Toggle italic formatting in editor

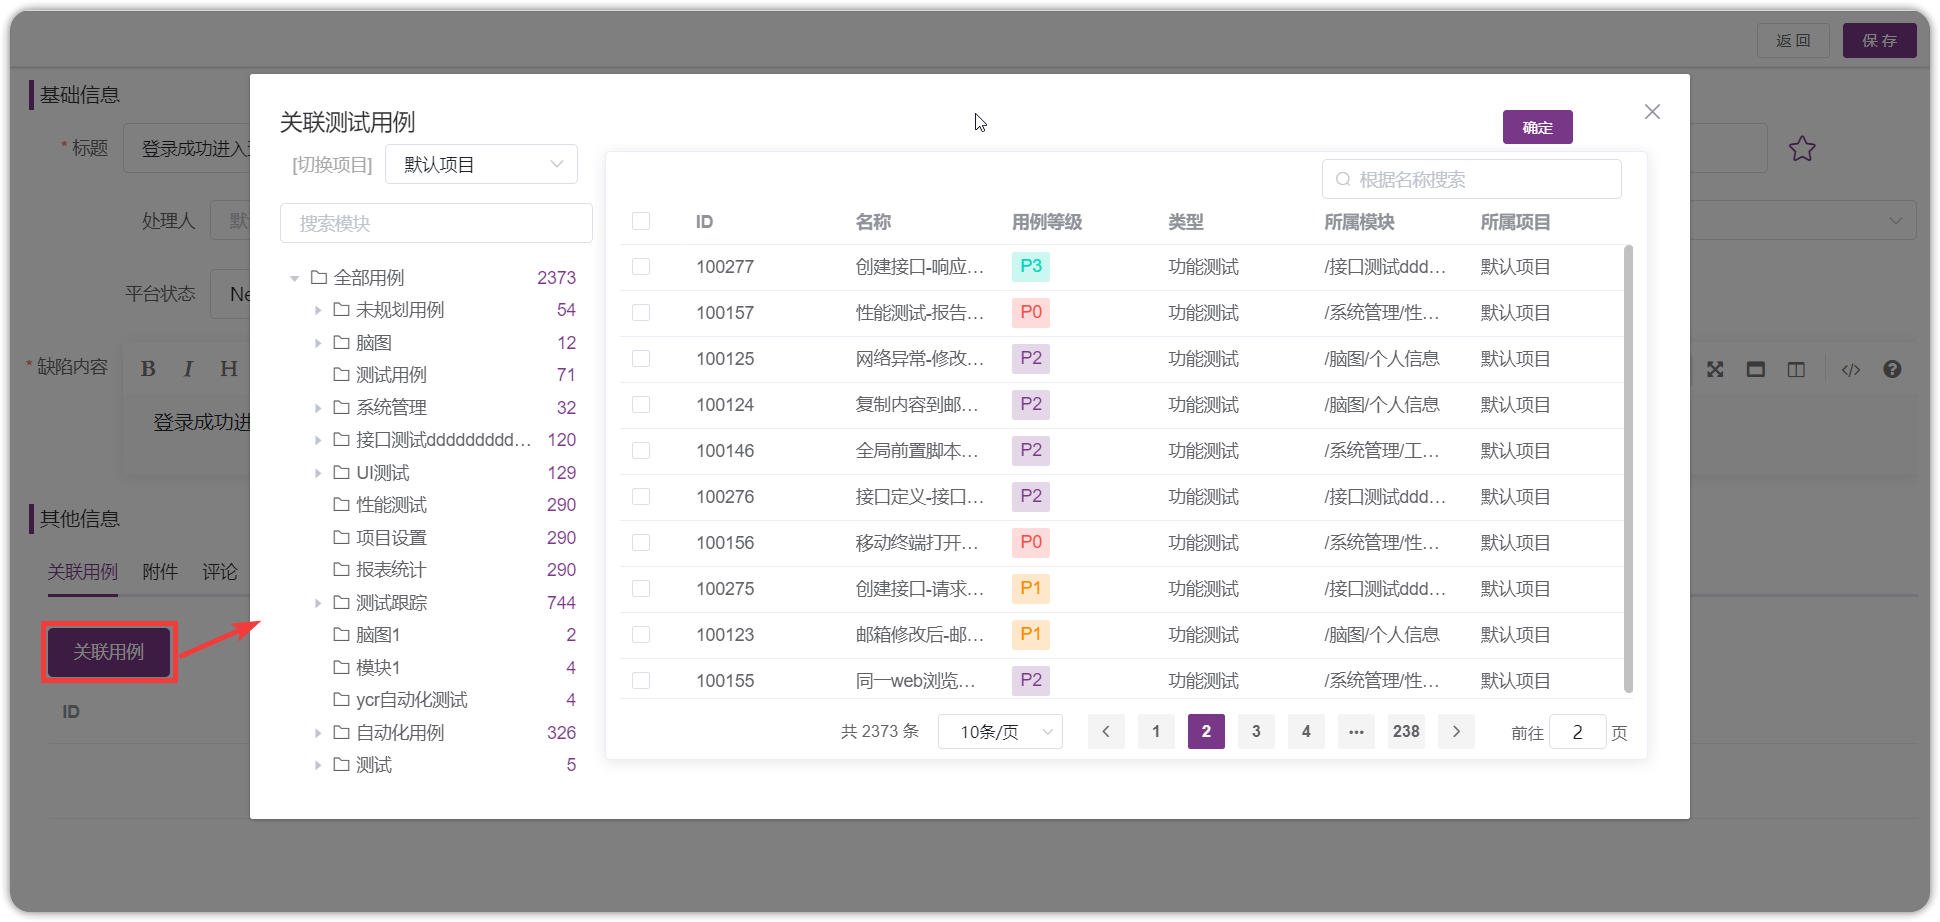coord(188,369)
